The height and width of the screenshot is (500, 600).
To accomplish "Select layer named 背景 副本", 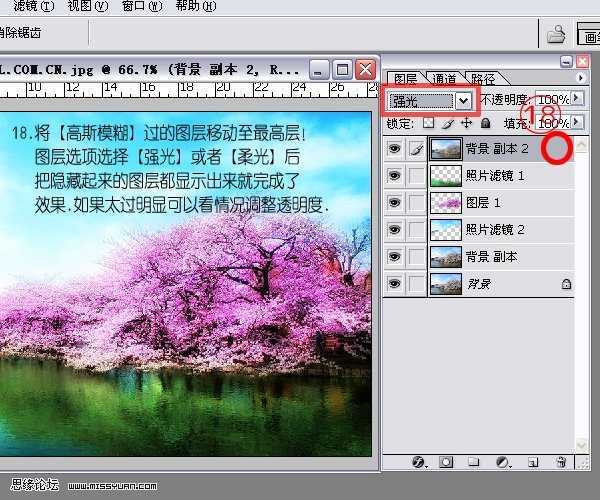I will (x=491, y=257).
